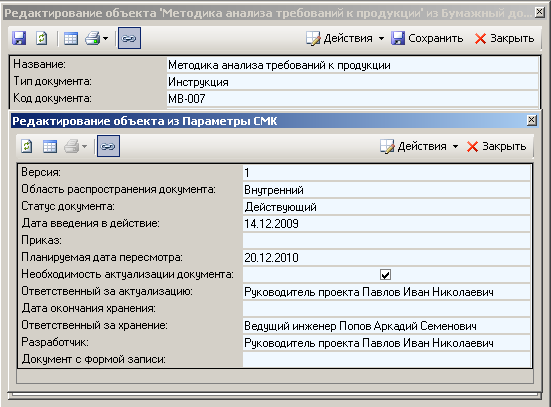Click the table grid icon in Параметры СМК toolbar
The height and width of the screenshot is (407, 551).
point(50,146)
